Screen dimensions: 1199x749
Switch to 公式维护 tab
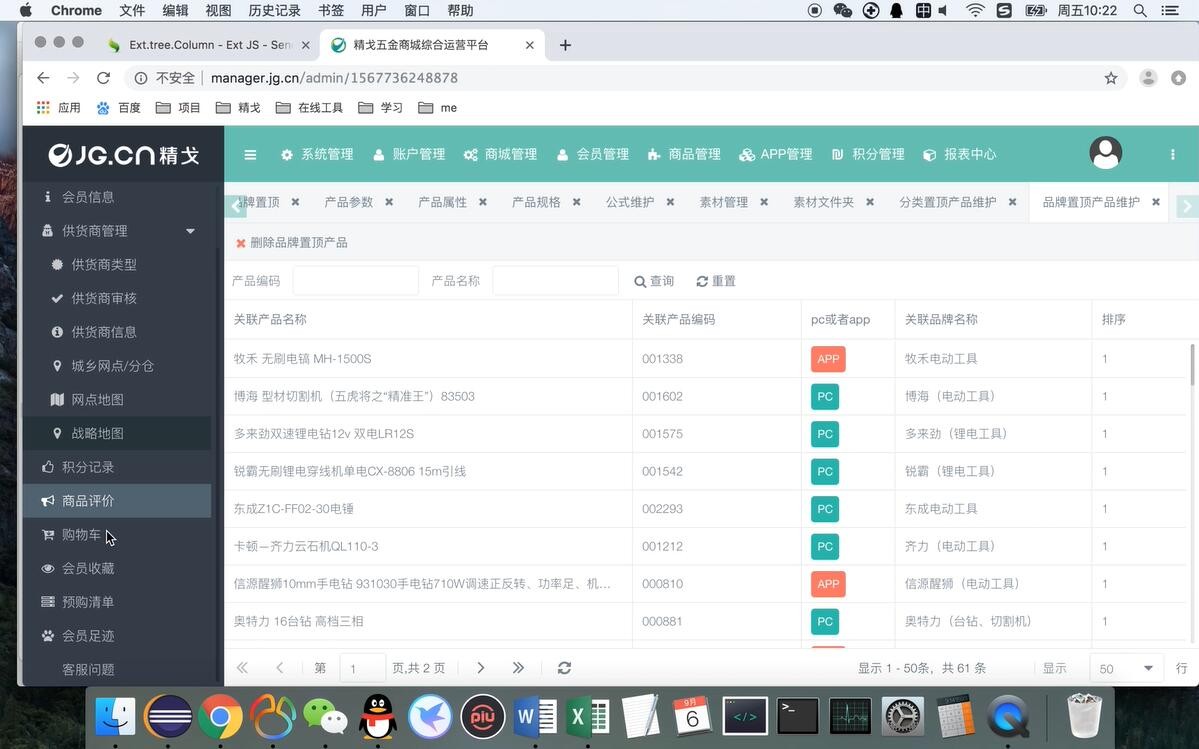tap(630, 202)
